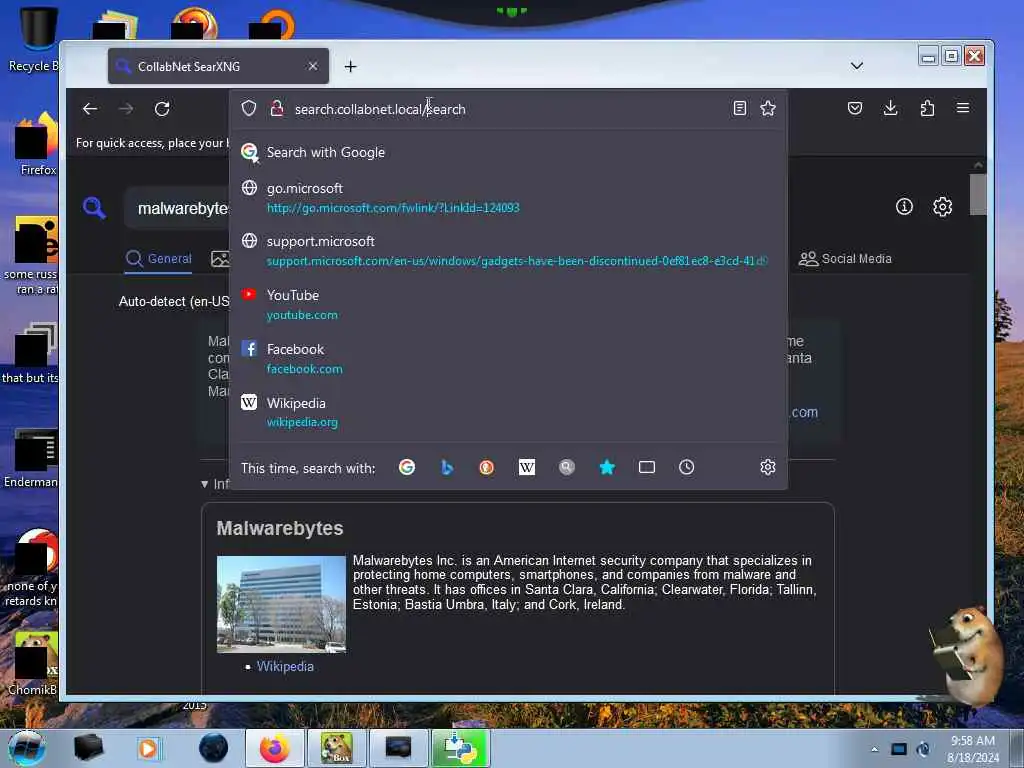The height and width of the screenshot is (768, 1024).
Task: Search open tabs with the tab icon
Action: click(x=647, y=467)
